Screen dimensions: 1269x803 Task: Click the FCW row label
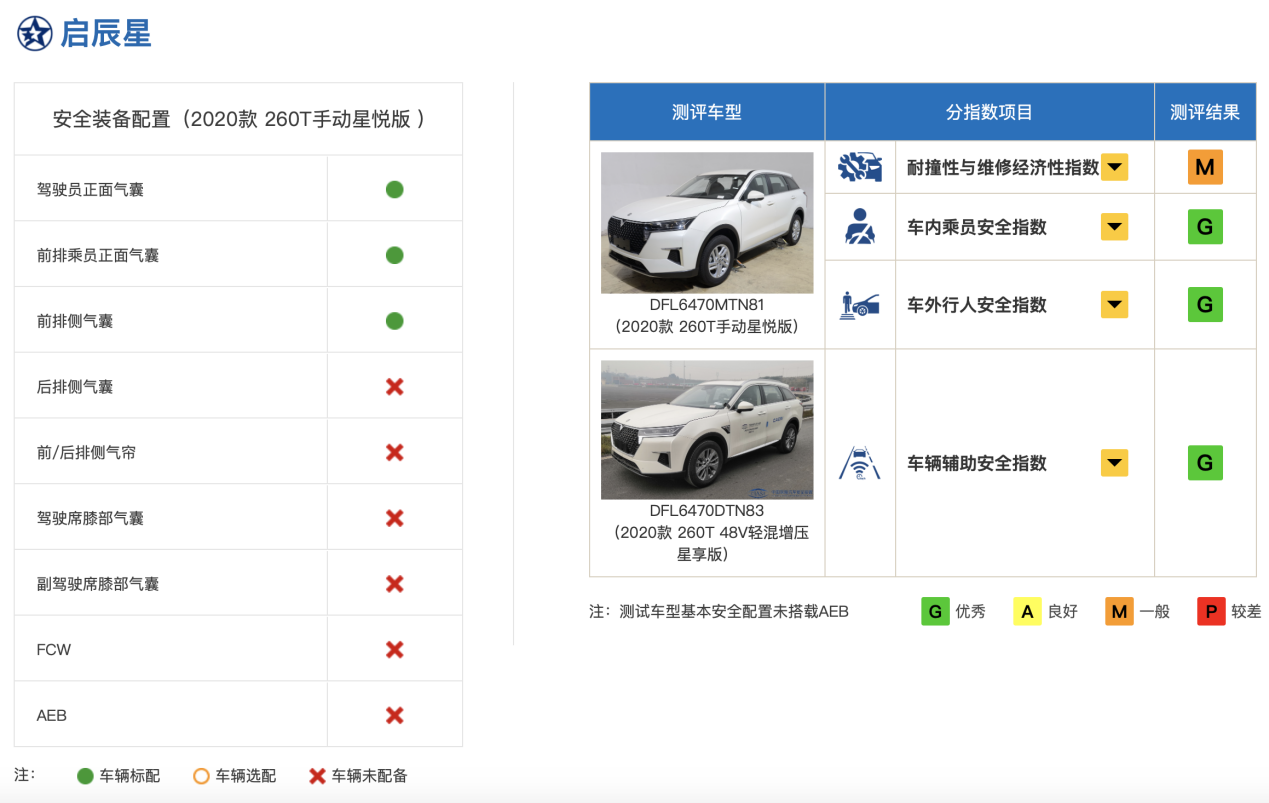tap(54, 650)
